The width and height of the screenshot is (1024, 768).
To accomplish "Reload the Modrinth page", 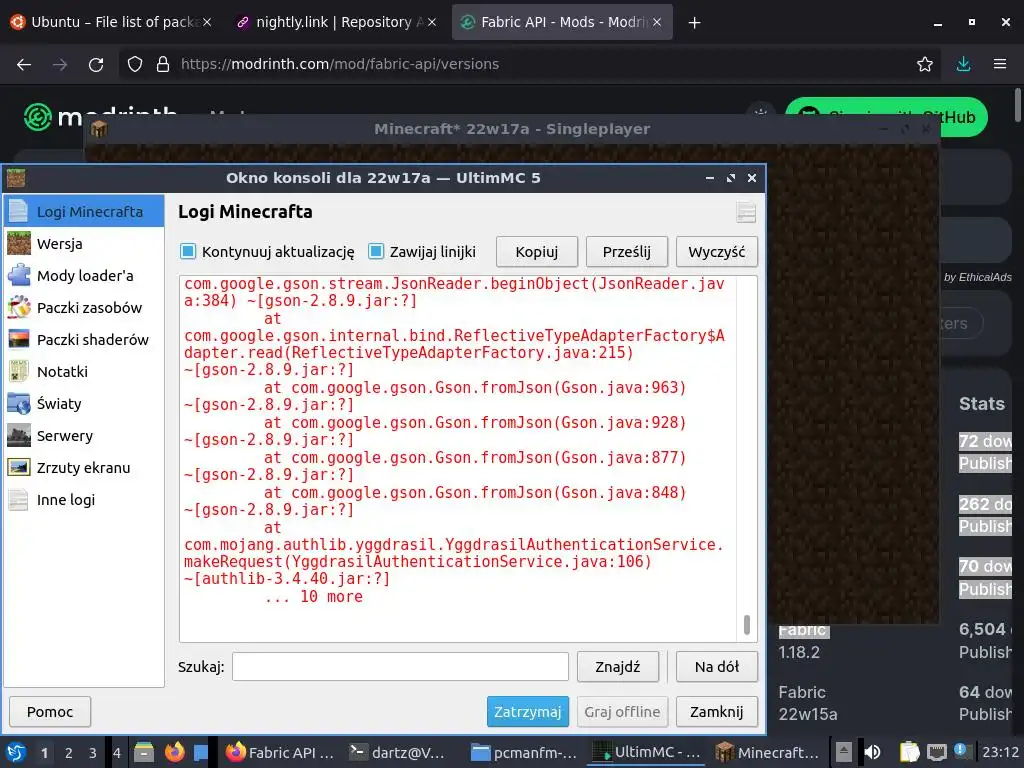I will (96, 64).
